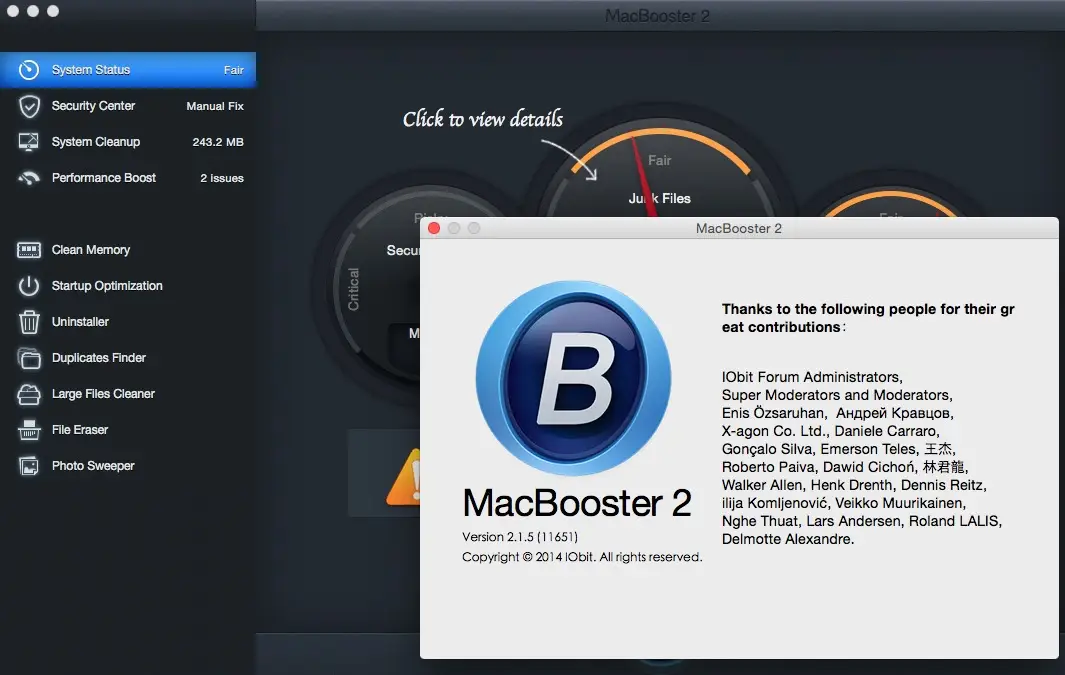The height and width of the screenshot is (675, 1065).
Task: Click the 'Manual Fix' status text
Action: tap(215, 106)
